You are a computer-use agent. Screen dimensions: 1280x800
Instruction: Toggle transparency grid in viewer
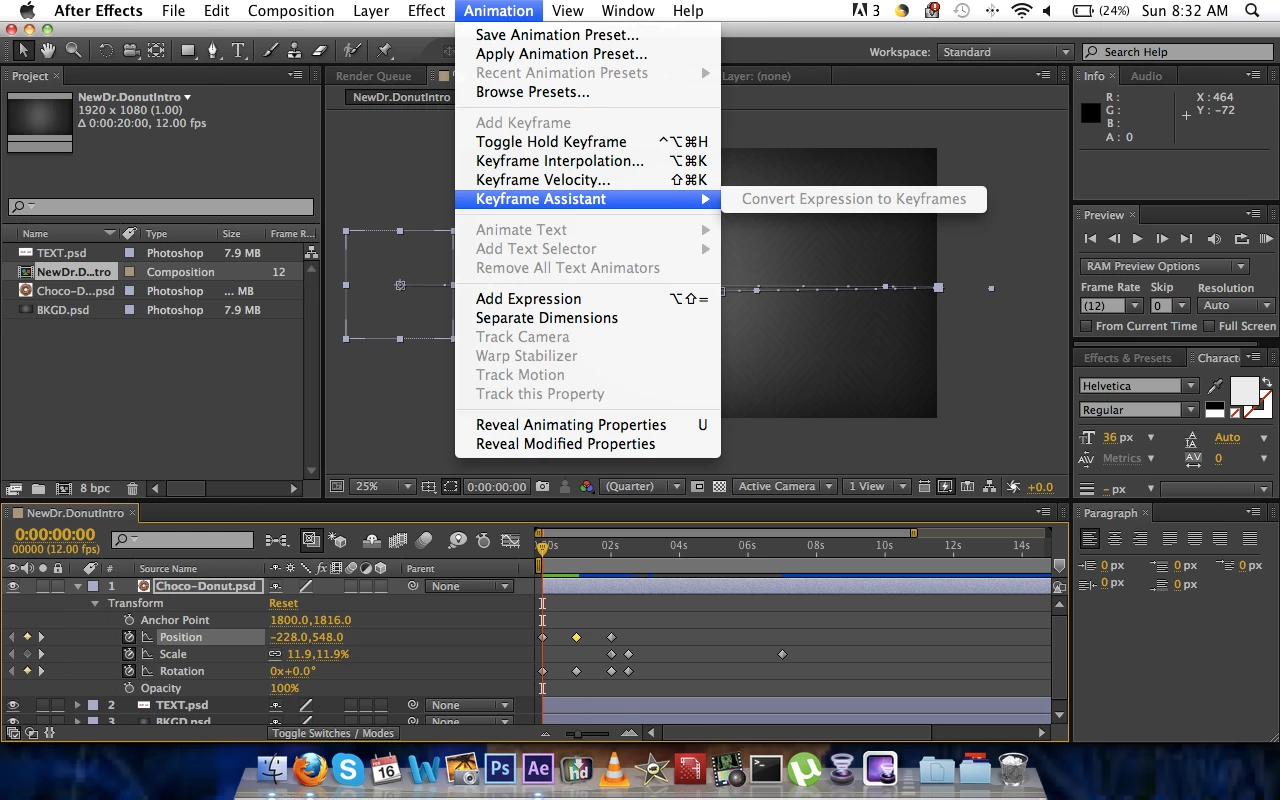point(719,487)
